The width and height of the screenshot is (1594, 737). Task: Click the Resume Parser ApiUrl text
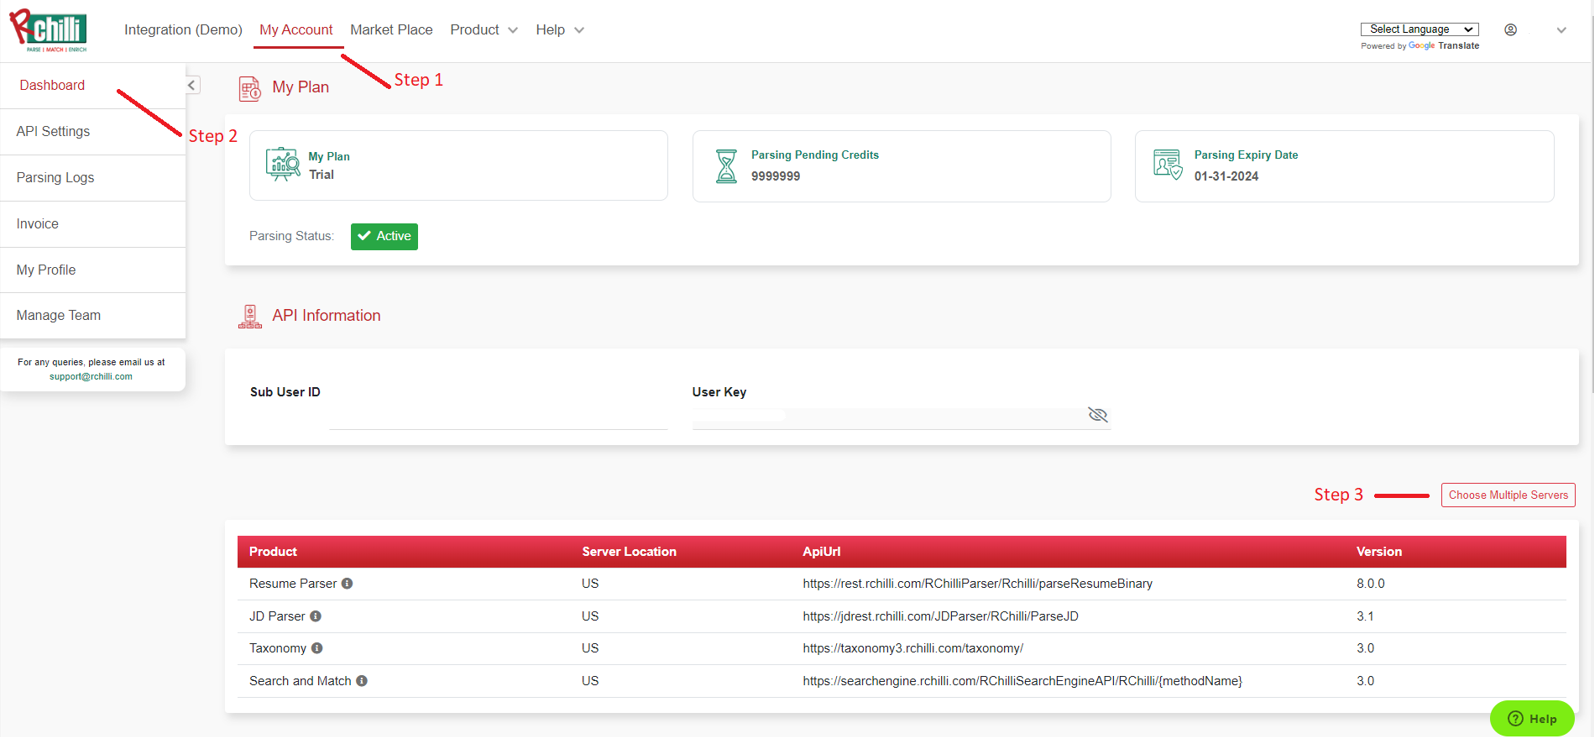click(977, 584)
